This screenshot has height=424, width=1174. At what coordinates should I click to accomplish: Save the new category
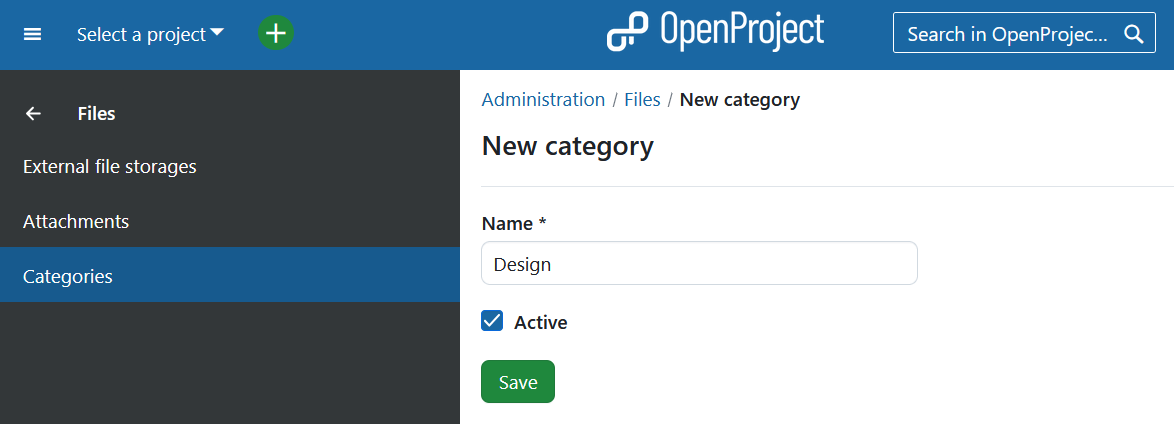coord(517,382)
